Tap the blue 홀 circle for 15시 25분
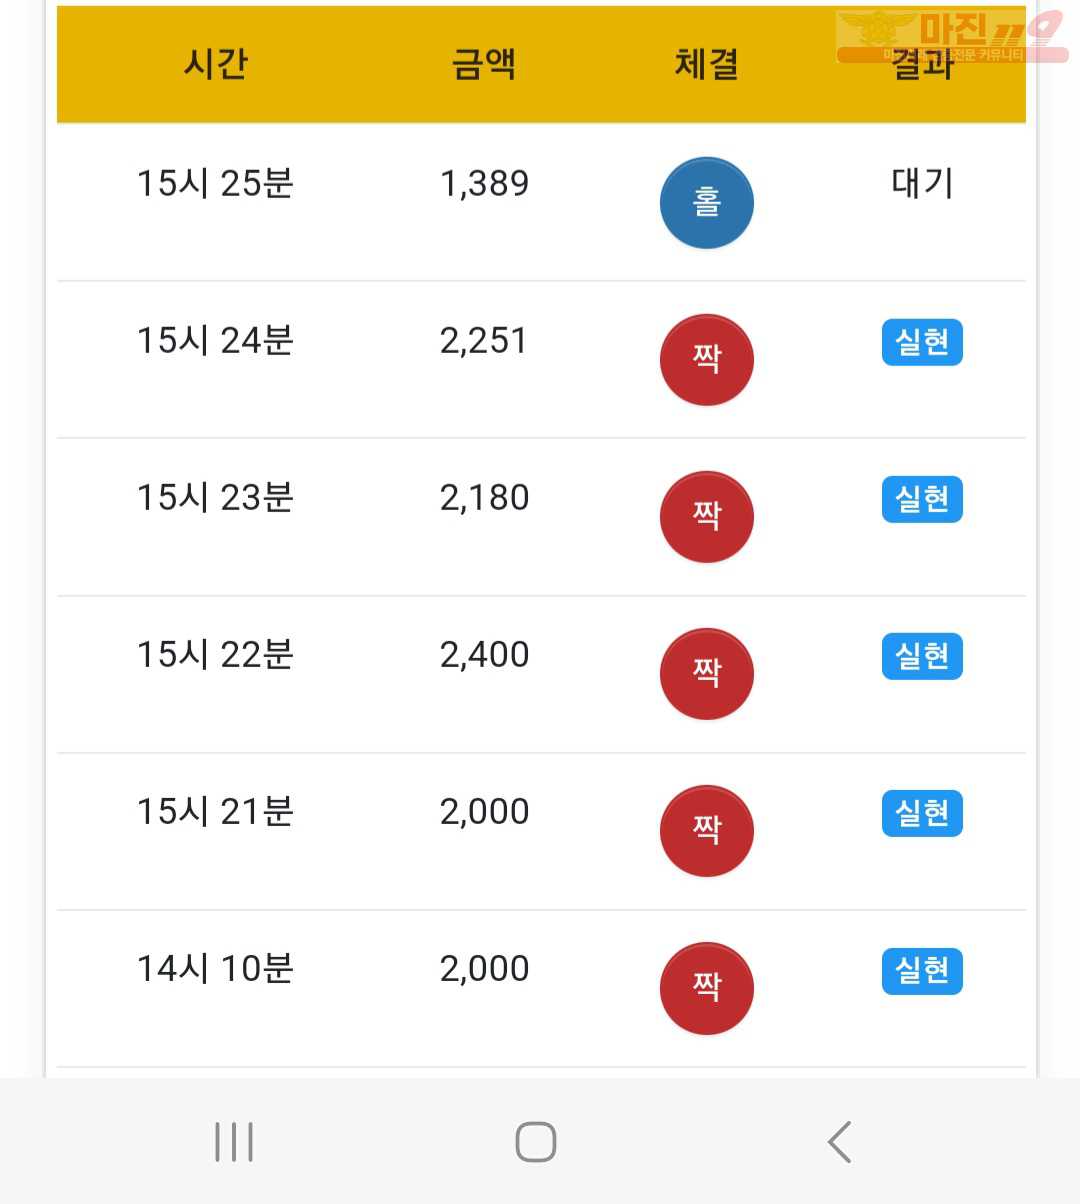The width and height of the screenshot is (1080, 1204). [x=706, y=203]
